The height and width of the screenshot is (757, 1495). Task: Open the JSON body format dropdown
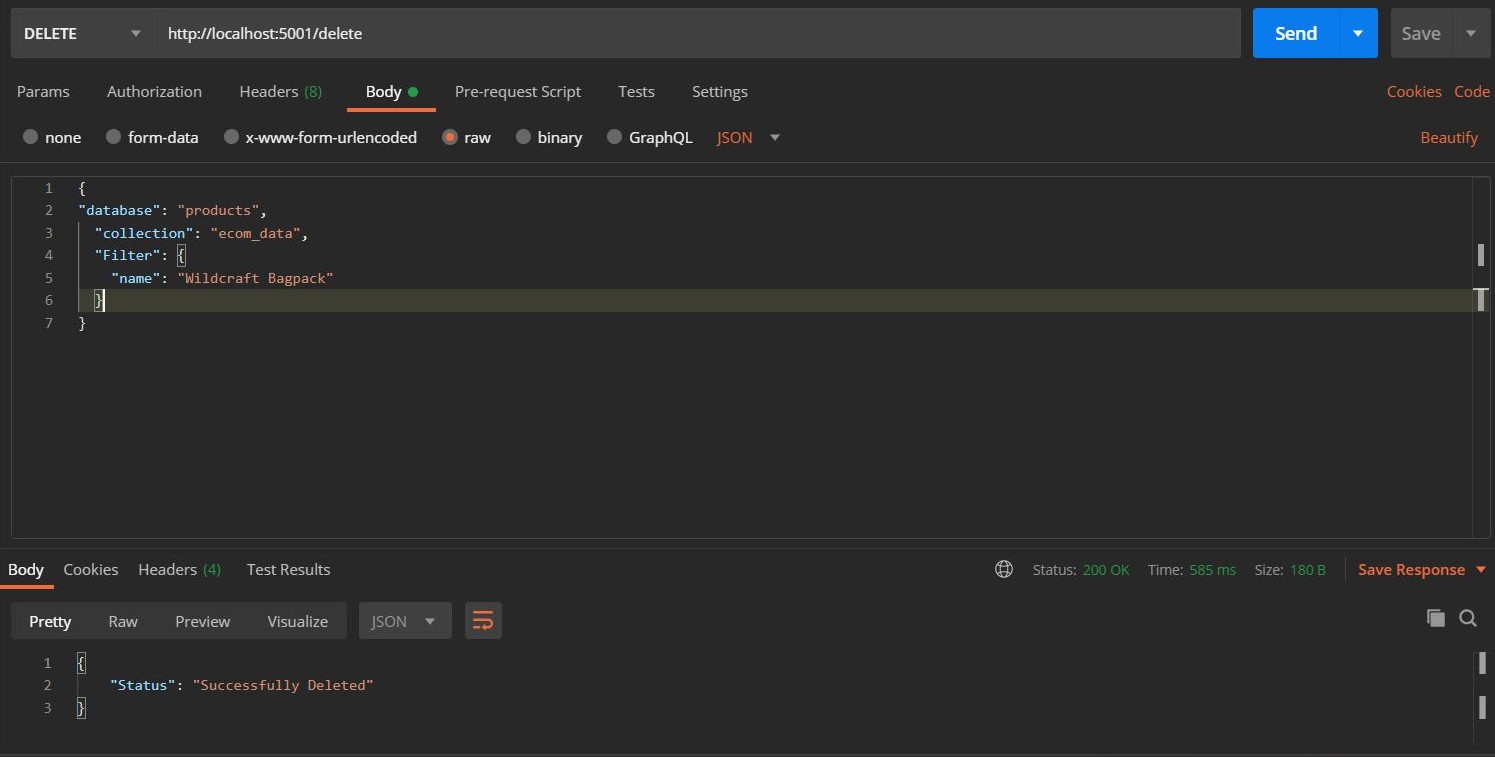(x=748, y=137)
